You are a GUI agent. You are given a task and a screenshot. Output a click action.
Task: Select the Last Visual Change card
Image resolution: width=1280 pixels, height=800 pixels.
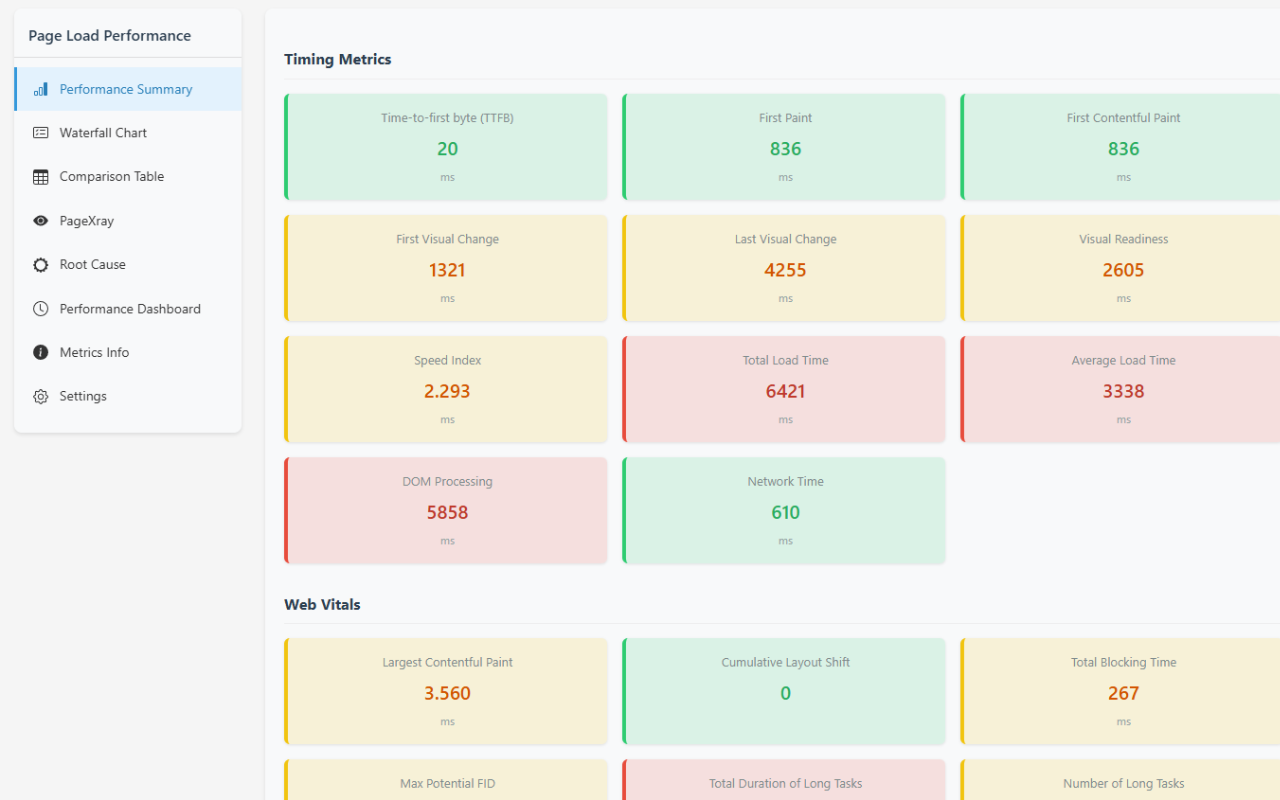(784, 268)
